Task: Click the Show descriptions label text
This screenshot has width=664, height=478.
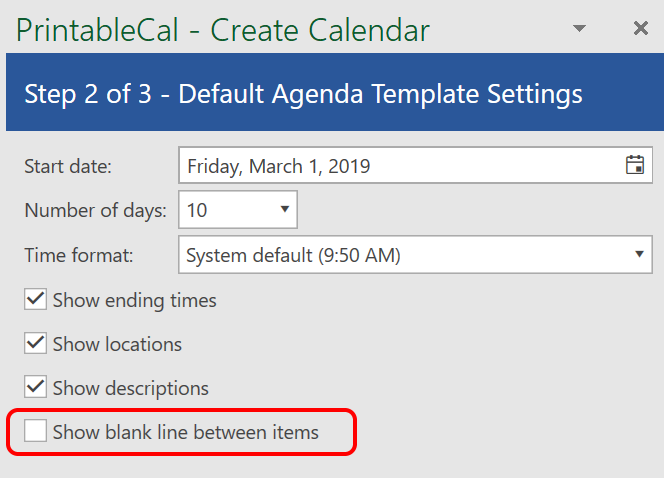Action: [x=130, y=388]
